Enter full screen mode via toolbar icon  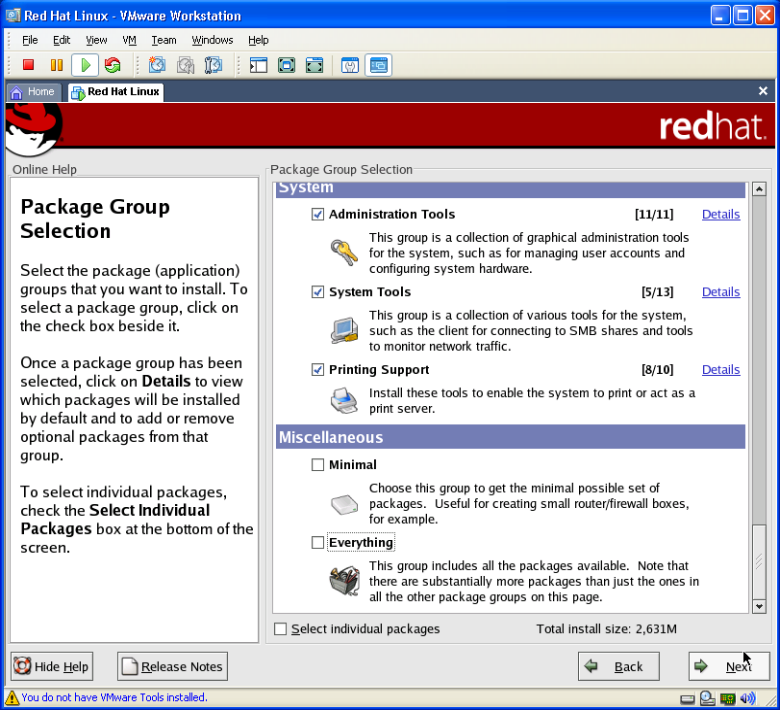tap(286, 65)
